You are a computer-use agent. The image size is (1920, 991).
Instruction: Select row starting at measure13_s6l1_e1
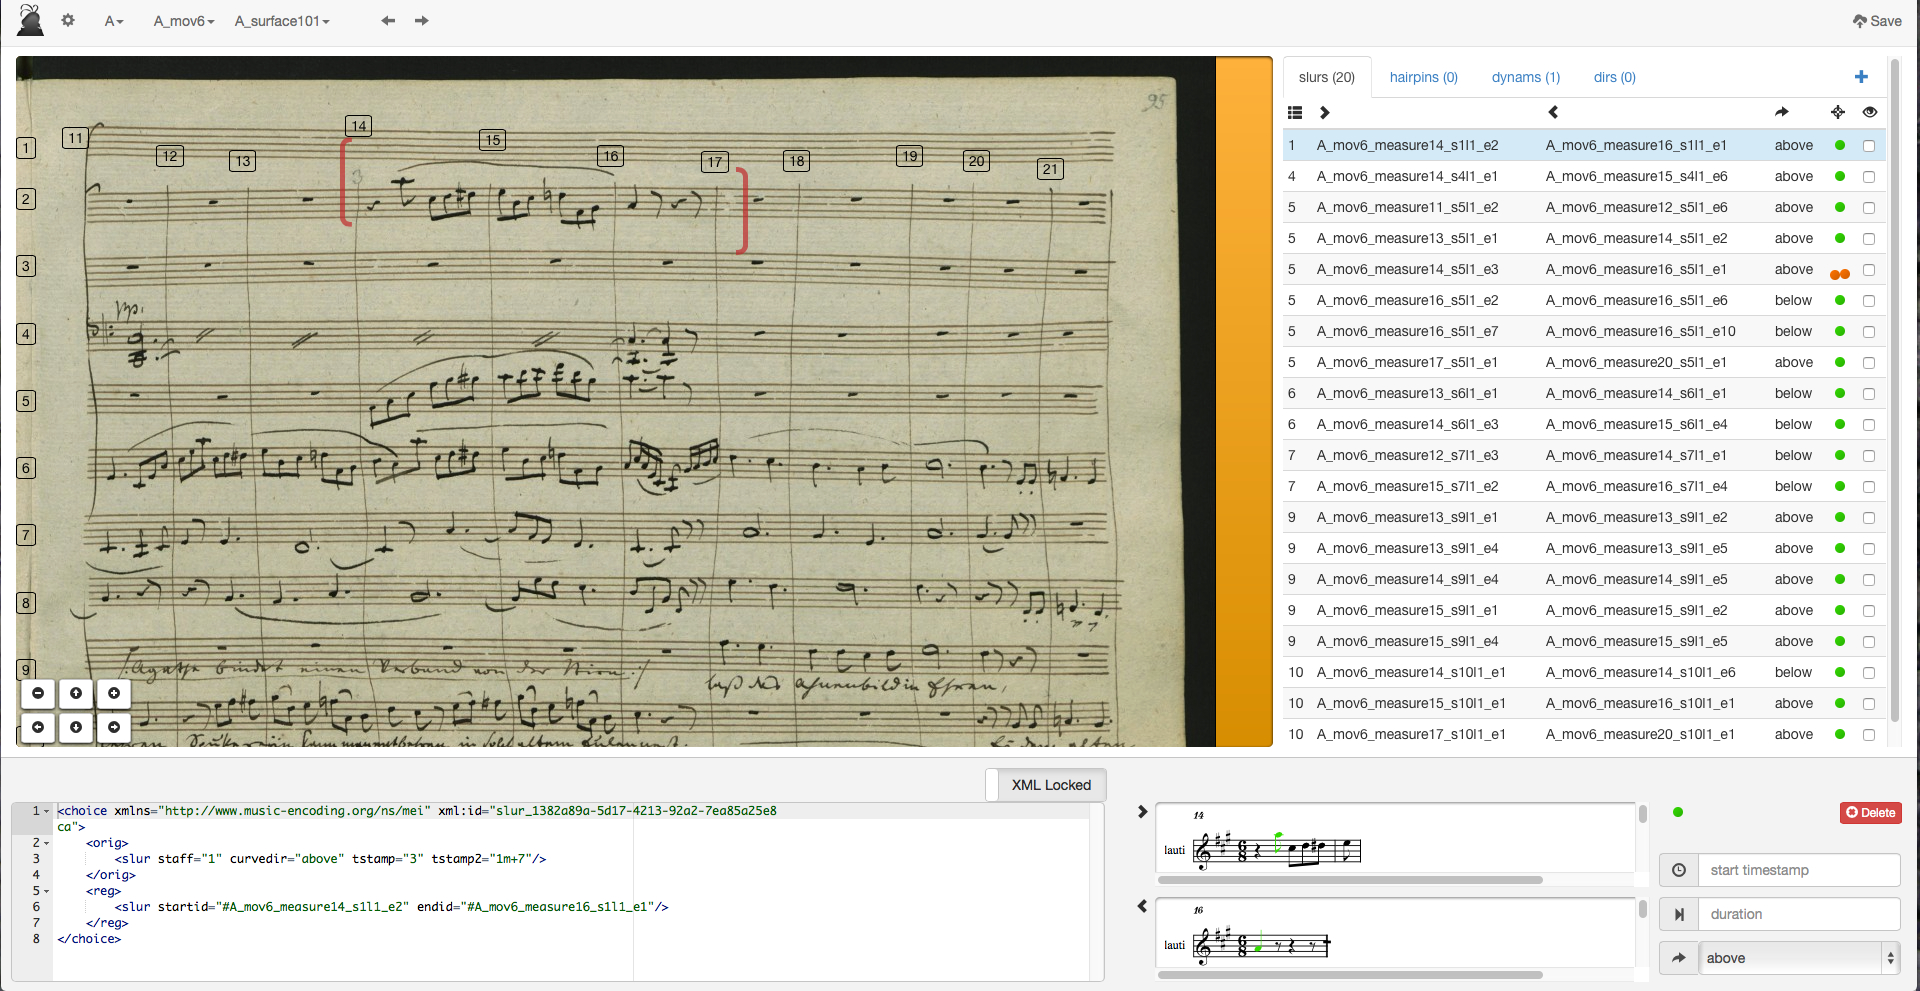tap(1585, 393)
